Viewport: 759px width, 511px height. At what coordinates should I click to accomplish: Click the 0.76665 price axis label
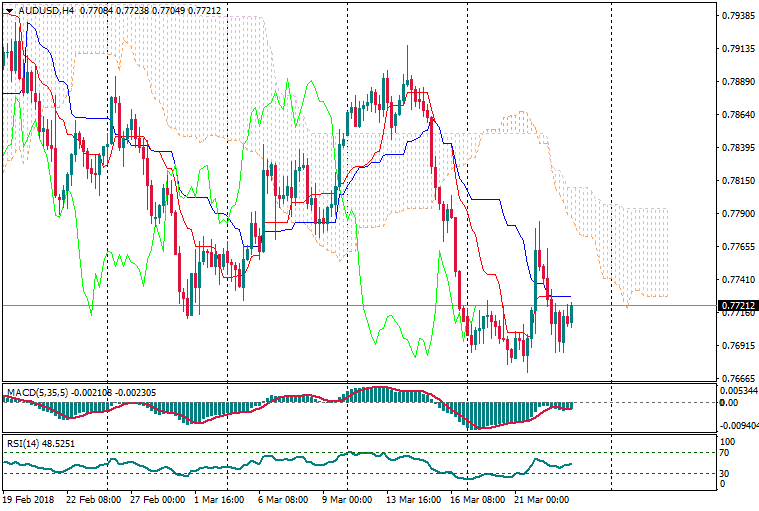point(737,379)
